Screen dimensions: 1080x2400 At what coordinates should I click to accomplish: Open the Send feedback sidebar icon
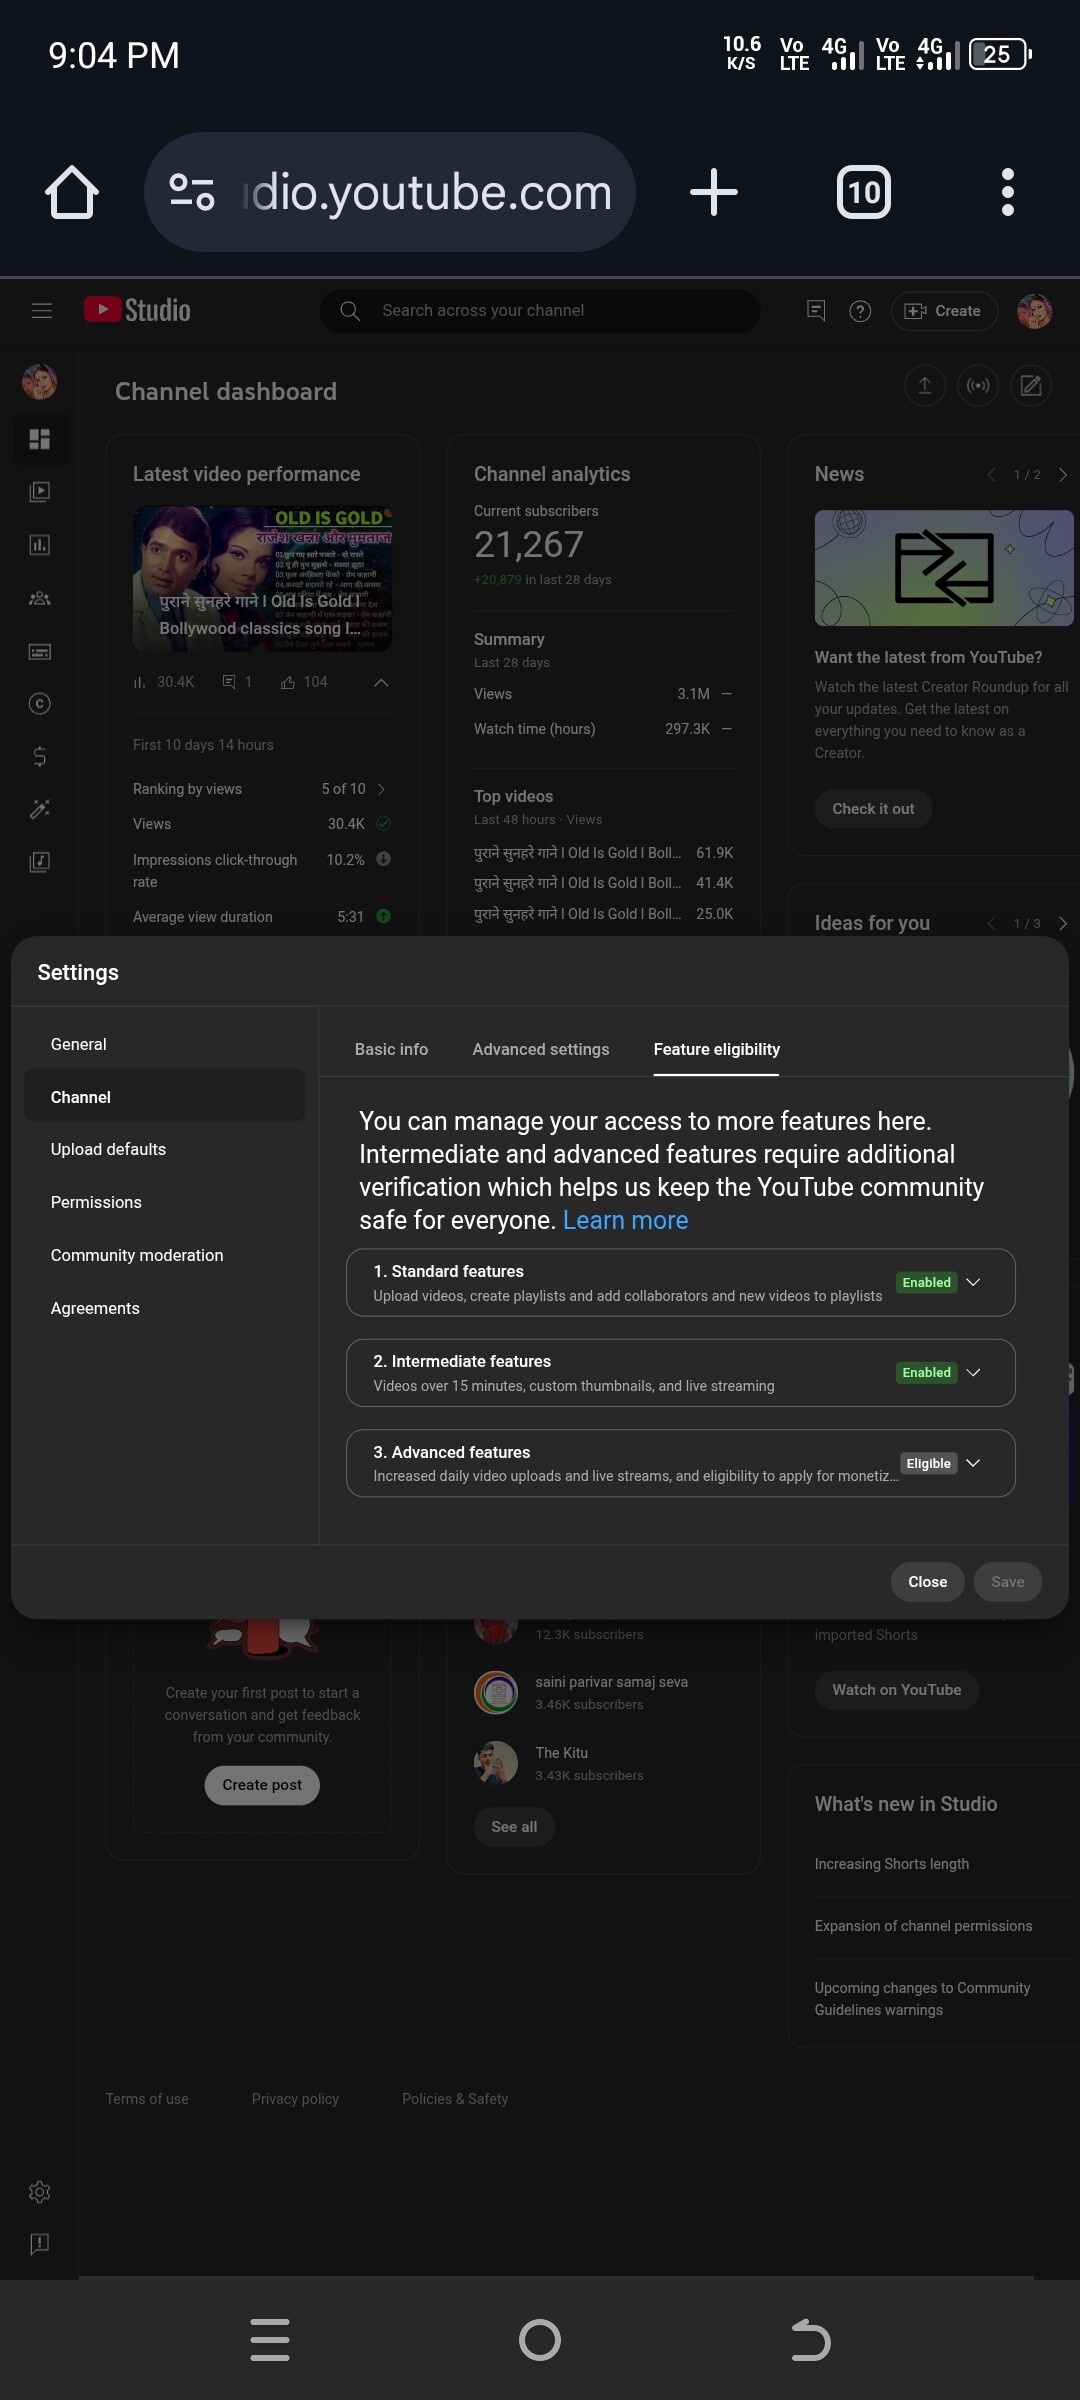coord(40,2244)
